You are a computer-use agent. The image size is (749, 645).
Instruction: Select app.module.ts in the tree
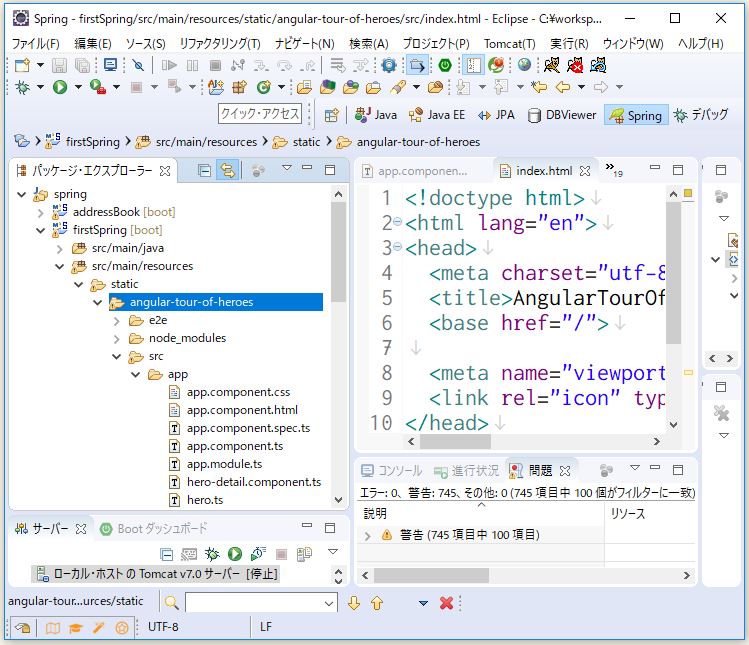[x=225, y=464]
